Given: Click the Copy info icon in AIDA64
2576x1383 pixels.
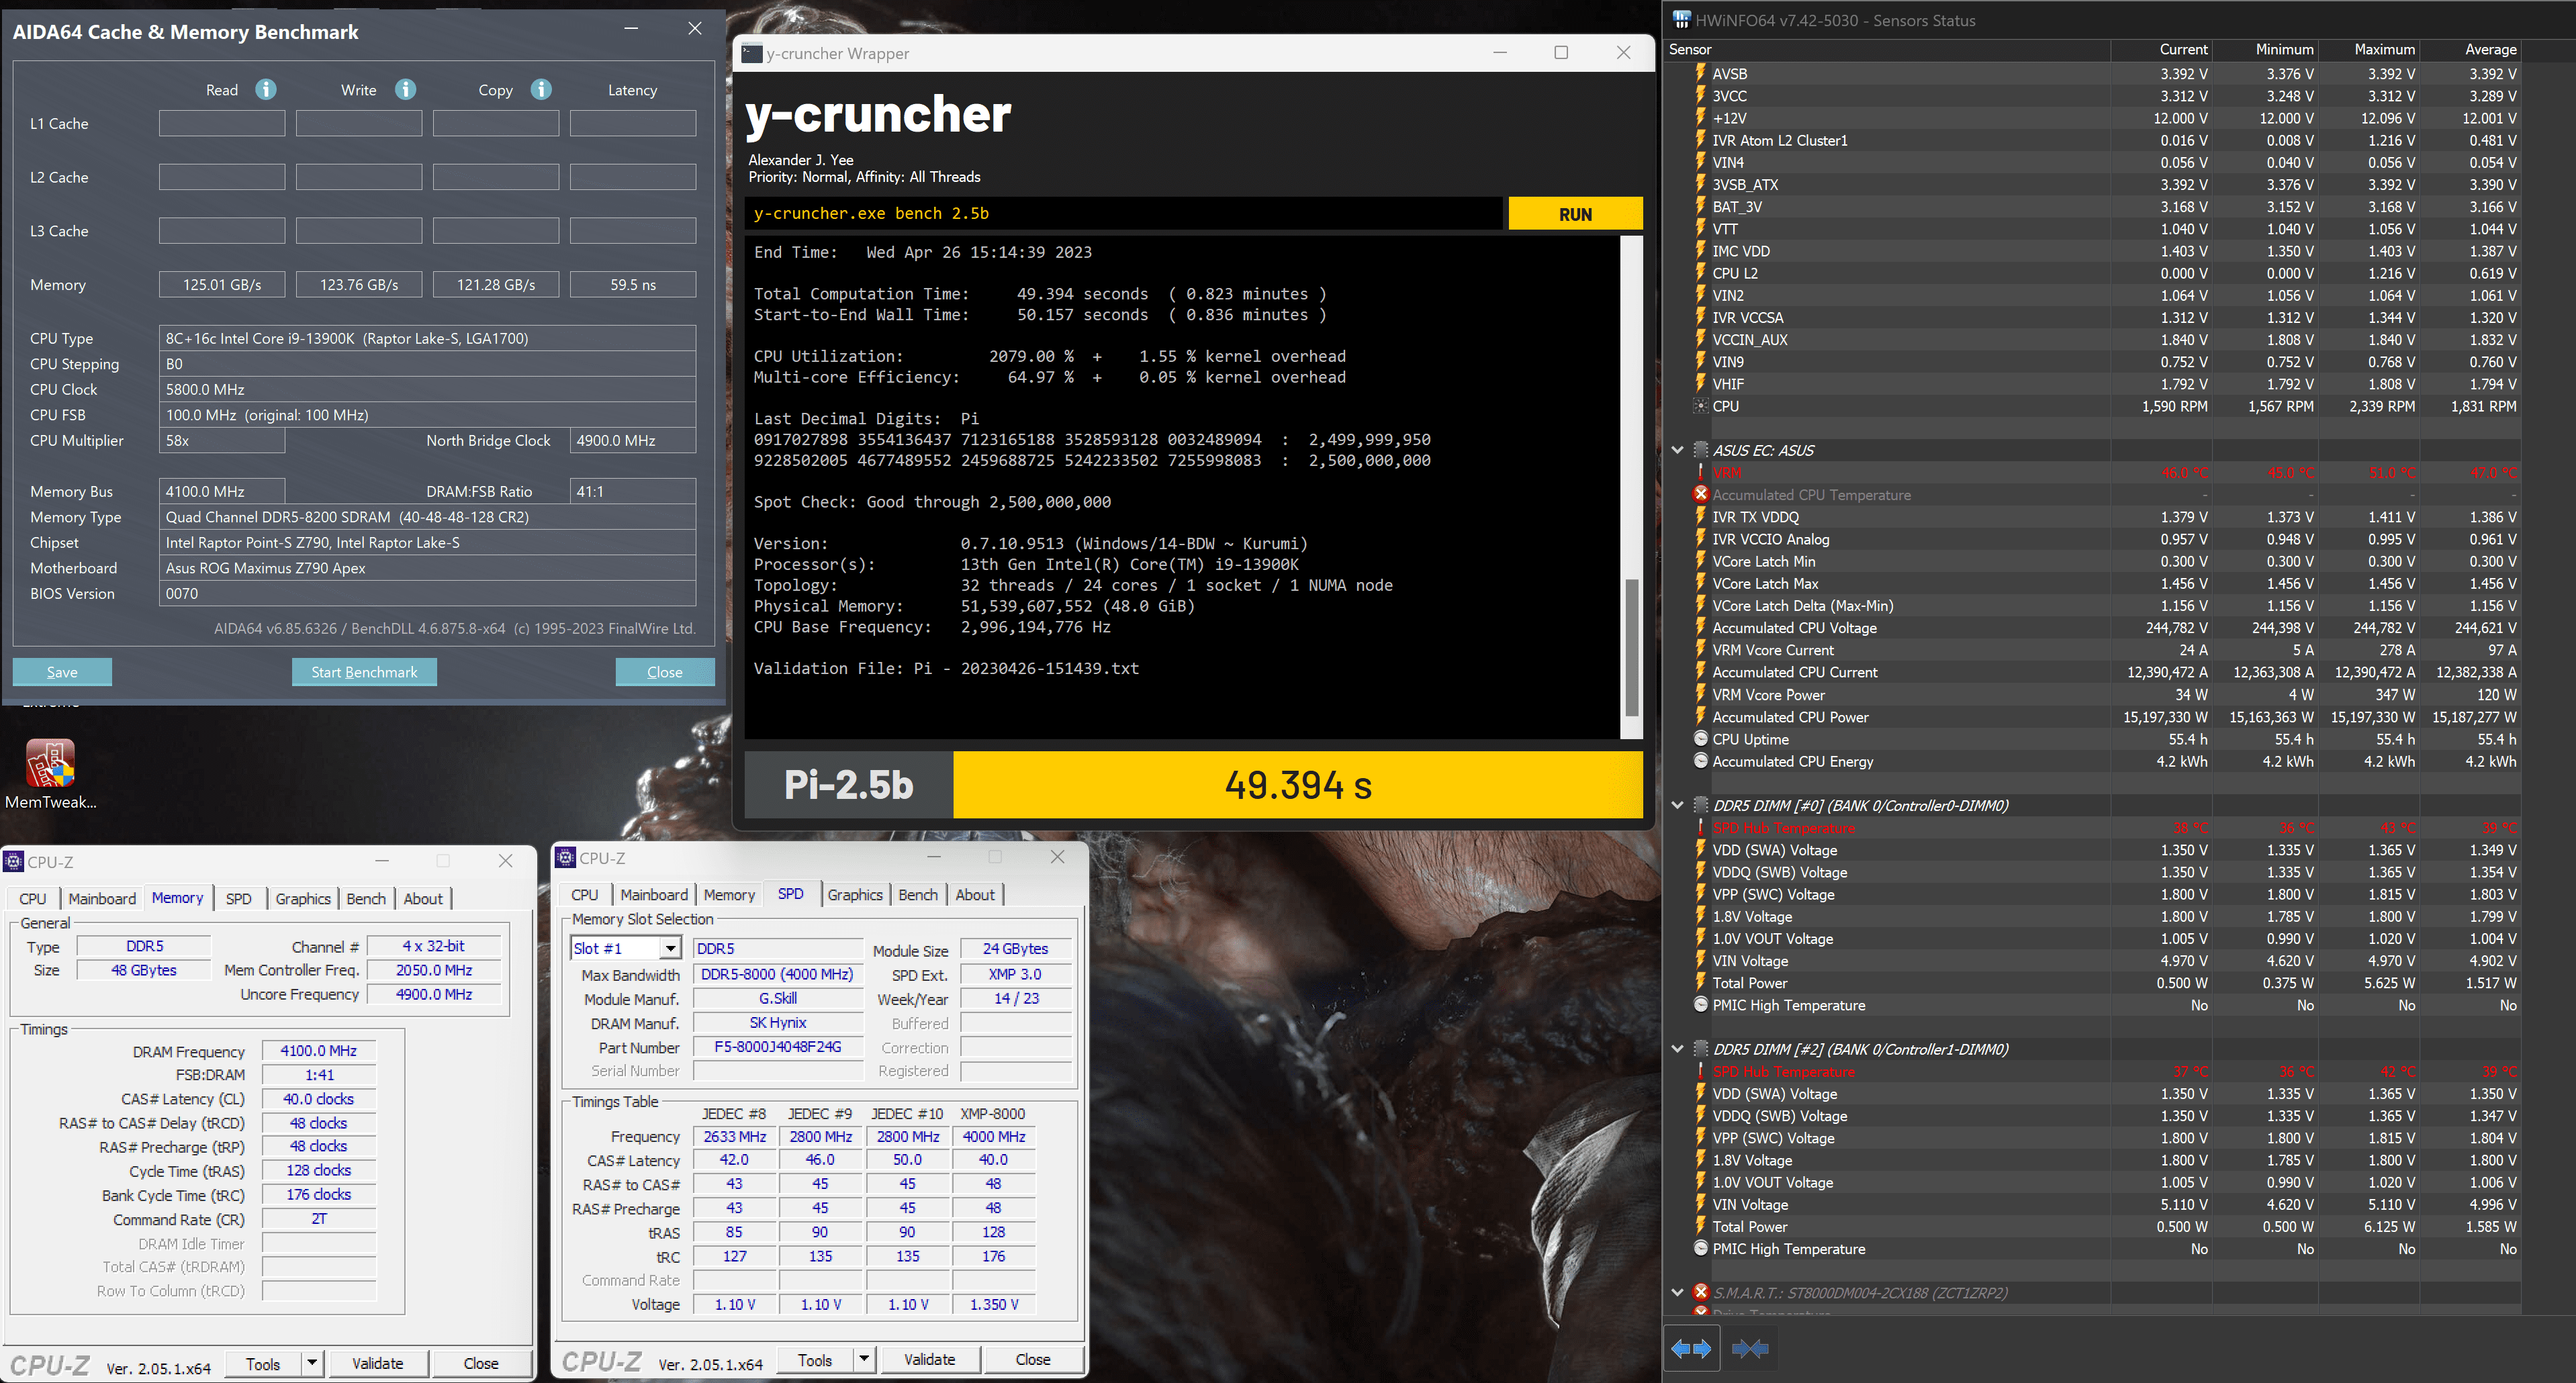Looking at the screenshot, I should point(541,89).
